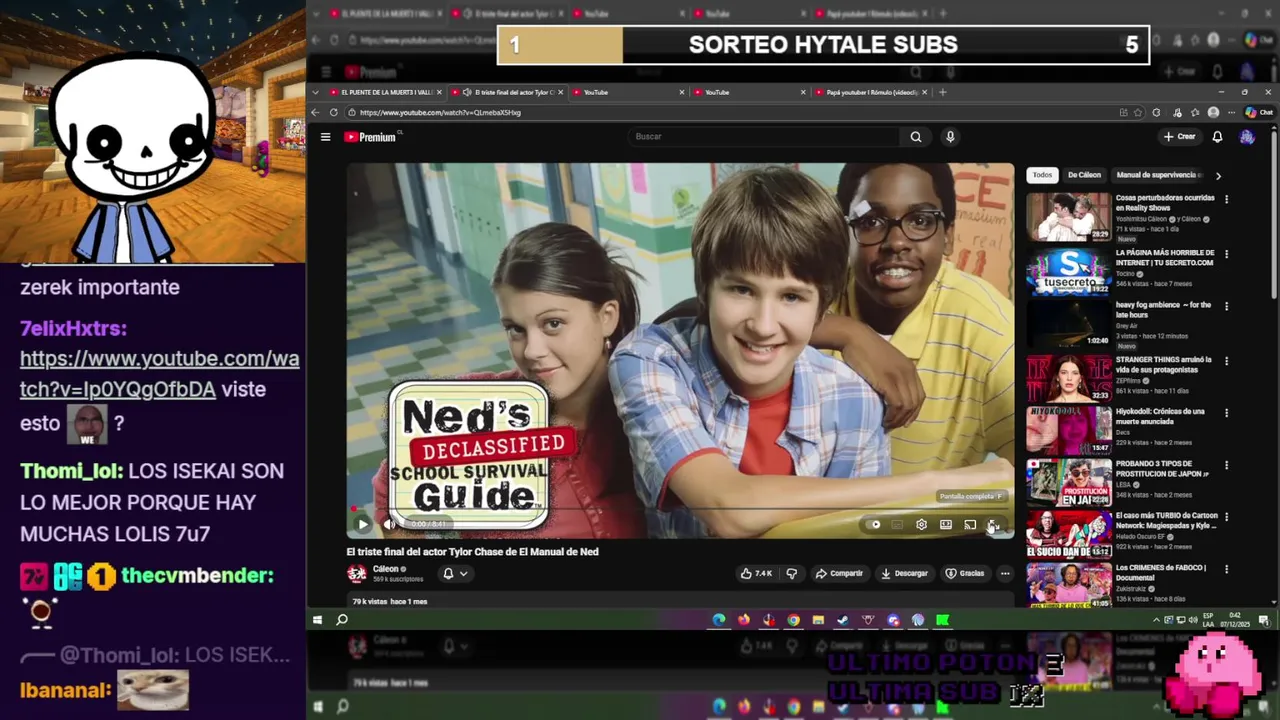Open browser Chat sidebar button
The height and width of the screenshot is (720, 1280).
(x=1259, y=112)
